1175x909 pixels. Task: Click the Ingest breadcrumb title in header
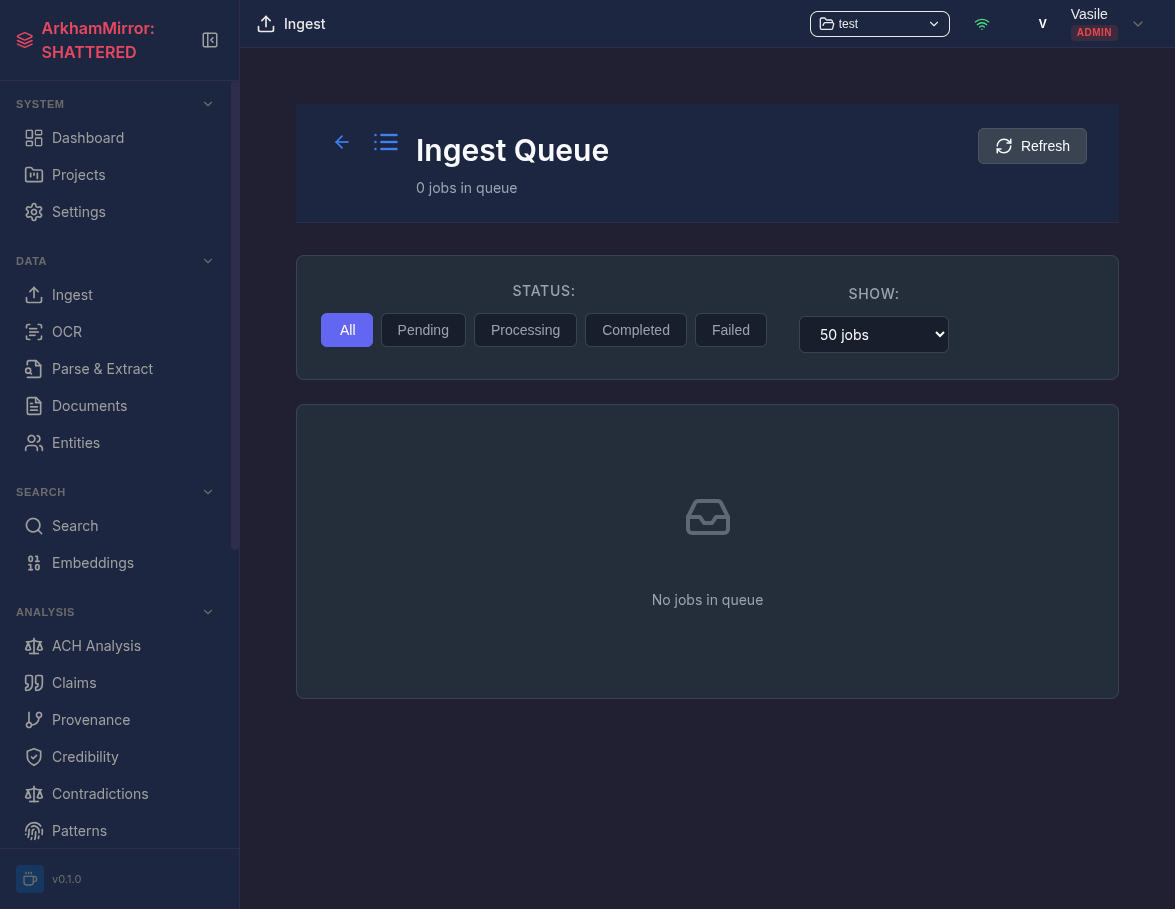click(304, 24)
